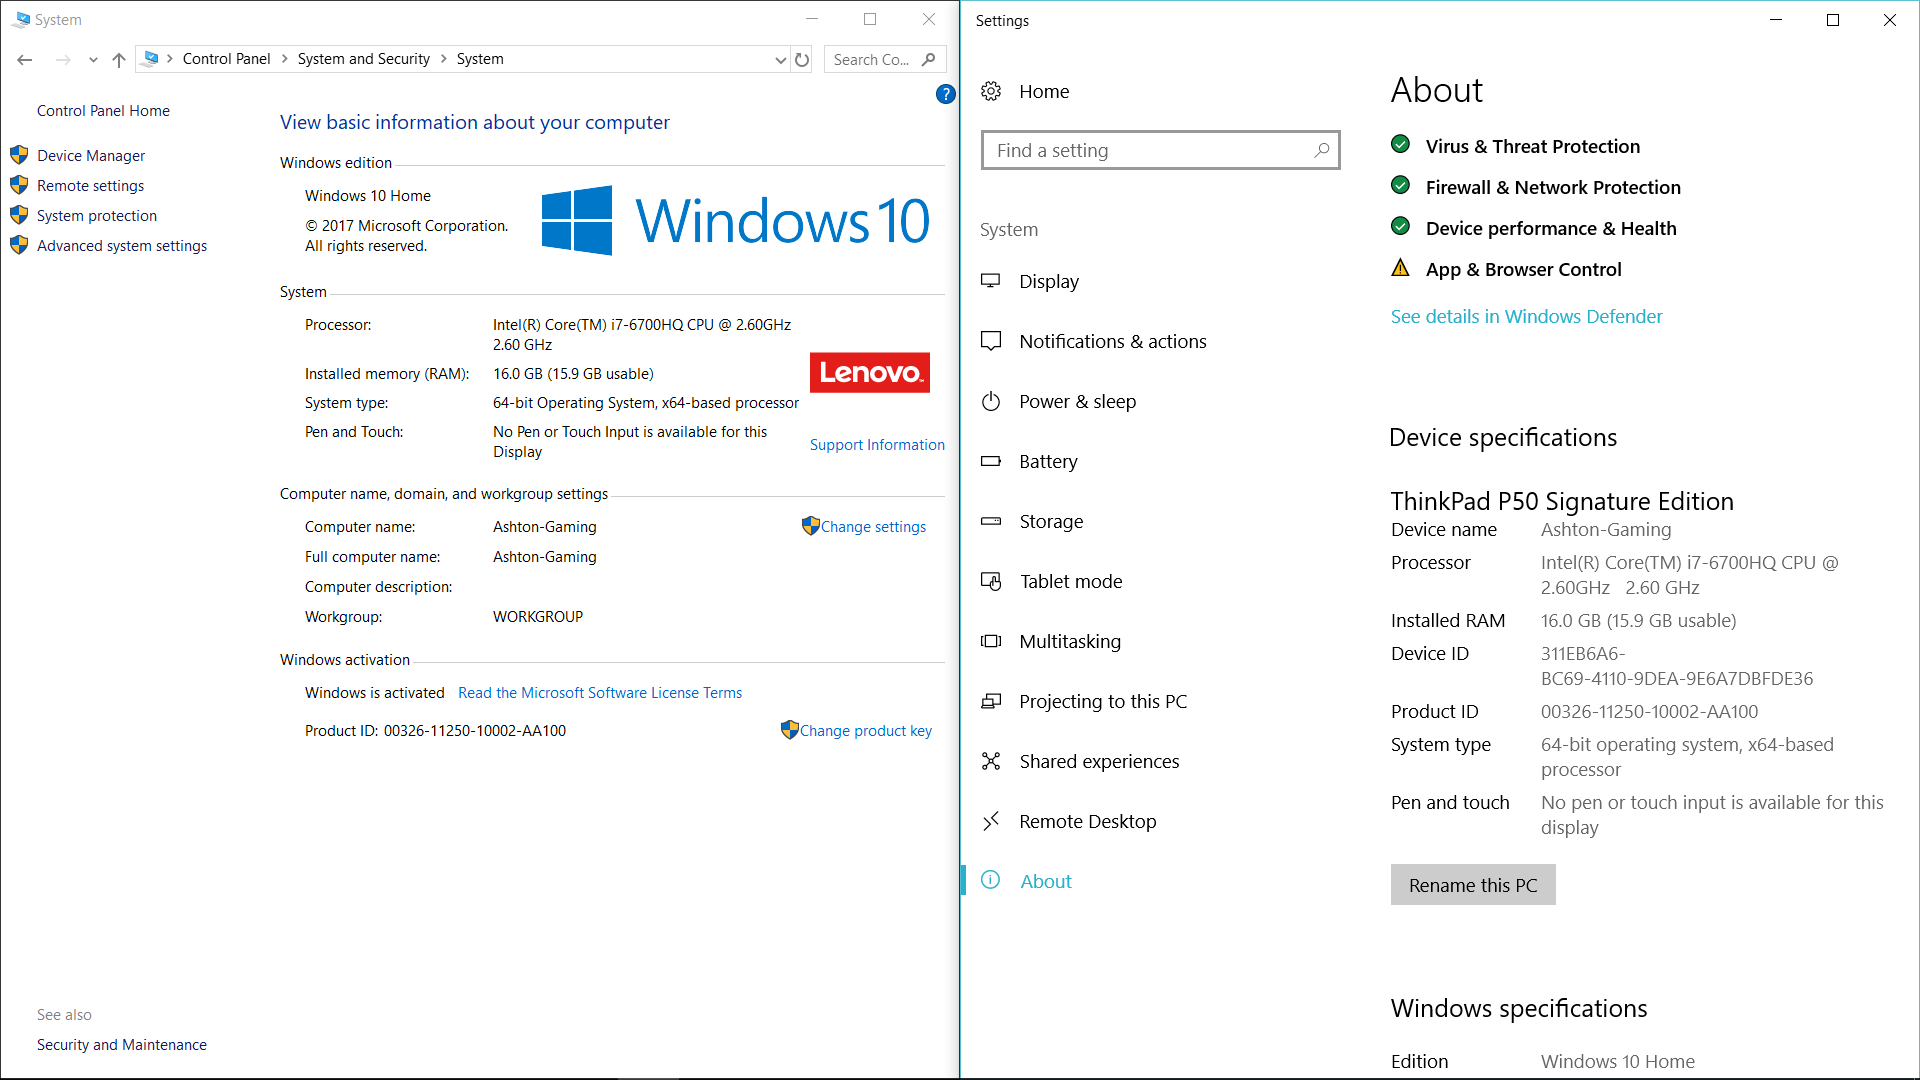Screen dimensions: 1920x1080
Task: Open Remote settings link
Action: (90, 186)
